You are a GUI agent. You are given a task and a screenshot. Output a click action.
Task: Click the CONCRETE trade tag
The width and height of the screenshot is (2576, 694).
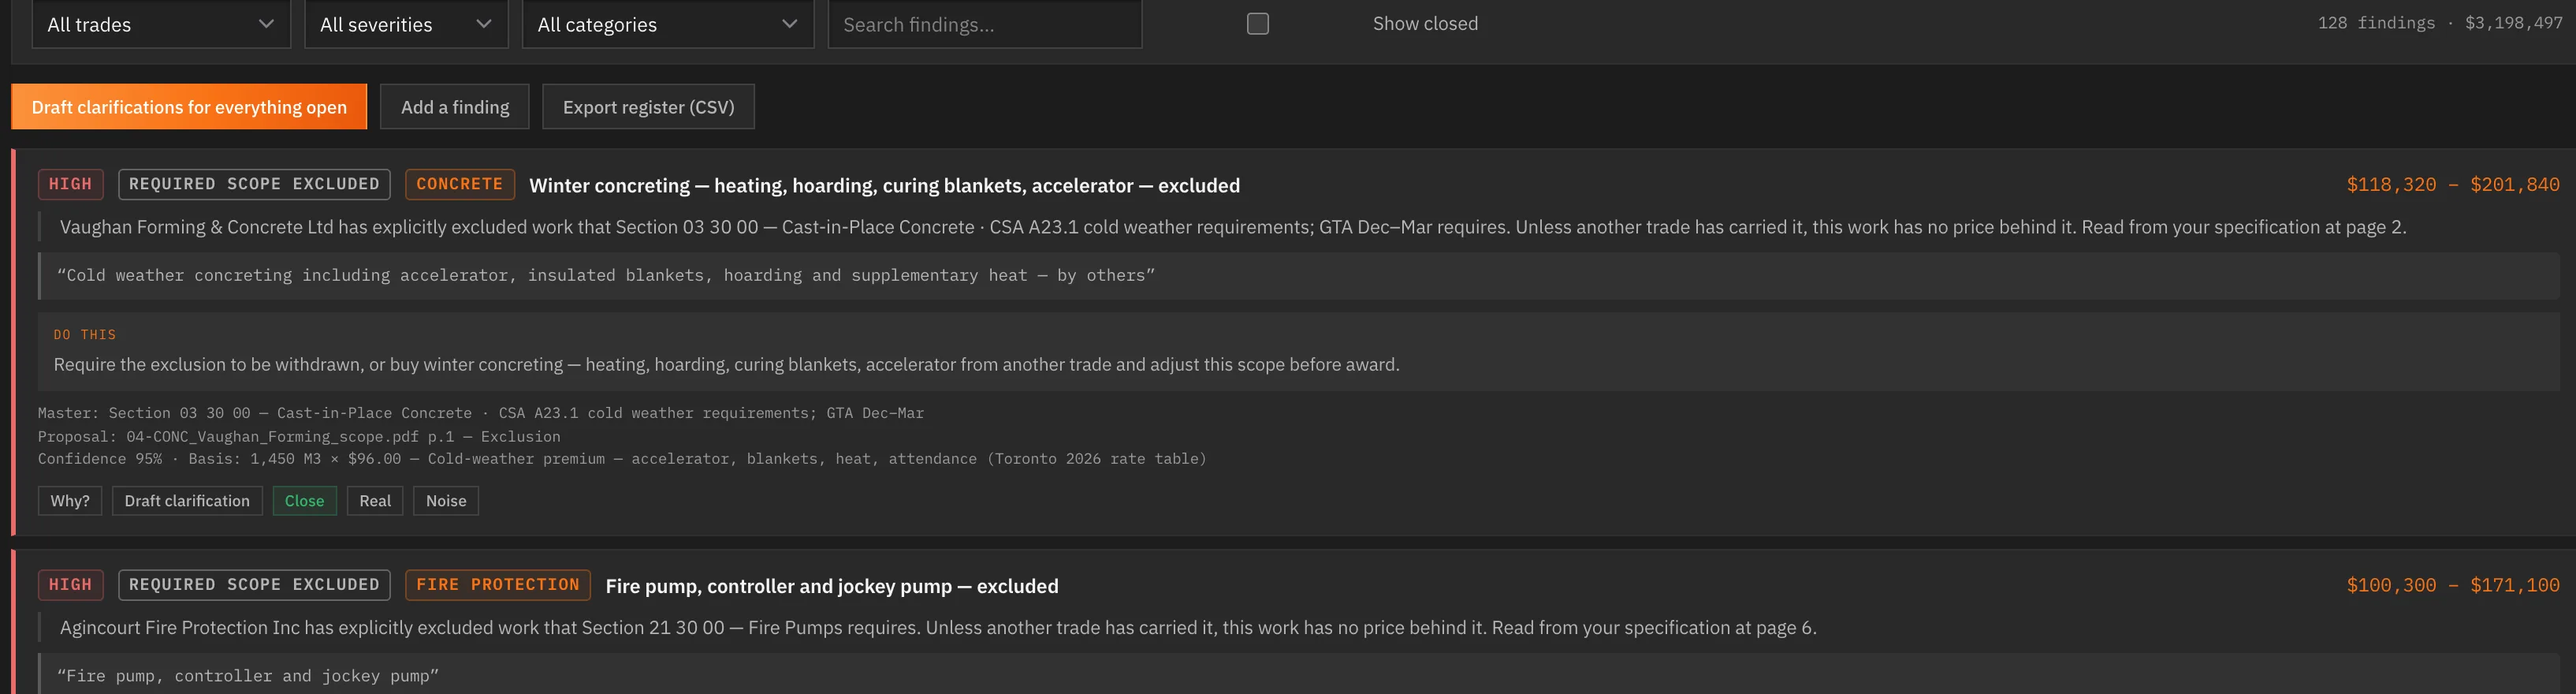[x=459, y=184]
